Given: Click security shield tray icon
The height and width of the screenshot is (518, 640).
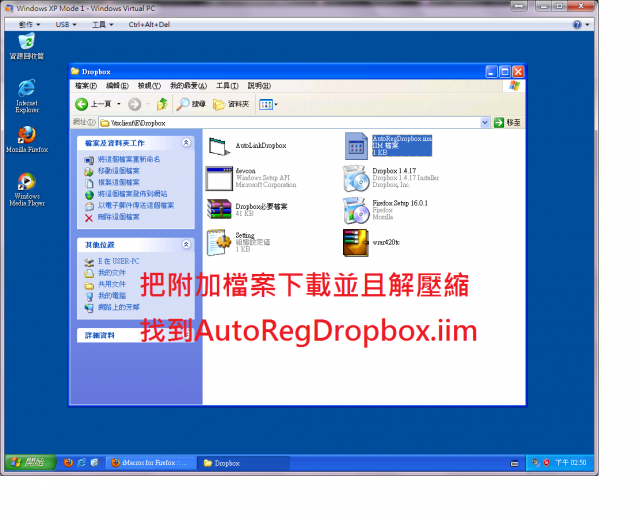Looking at the screenshot, I should 546,463.
